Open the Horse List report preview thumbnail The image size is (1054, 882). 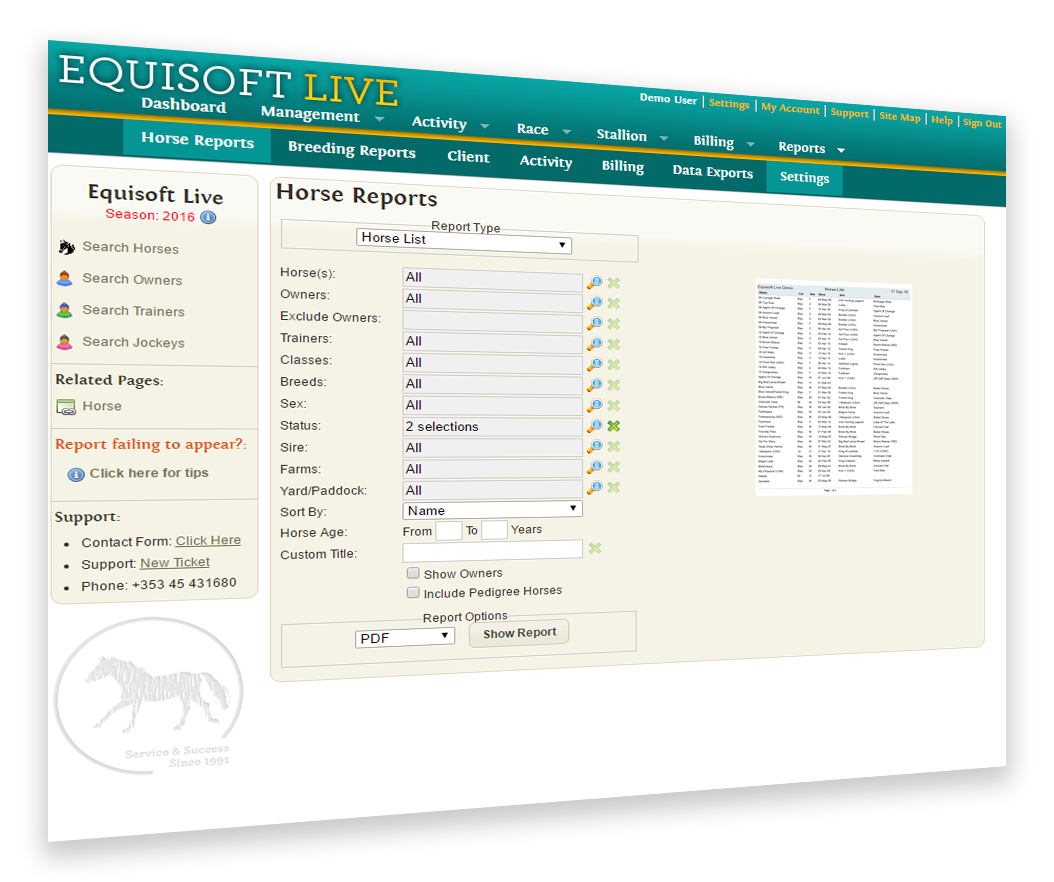834,388
